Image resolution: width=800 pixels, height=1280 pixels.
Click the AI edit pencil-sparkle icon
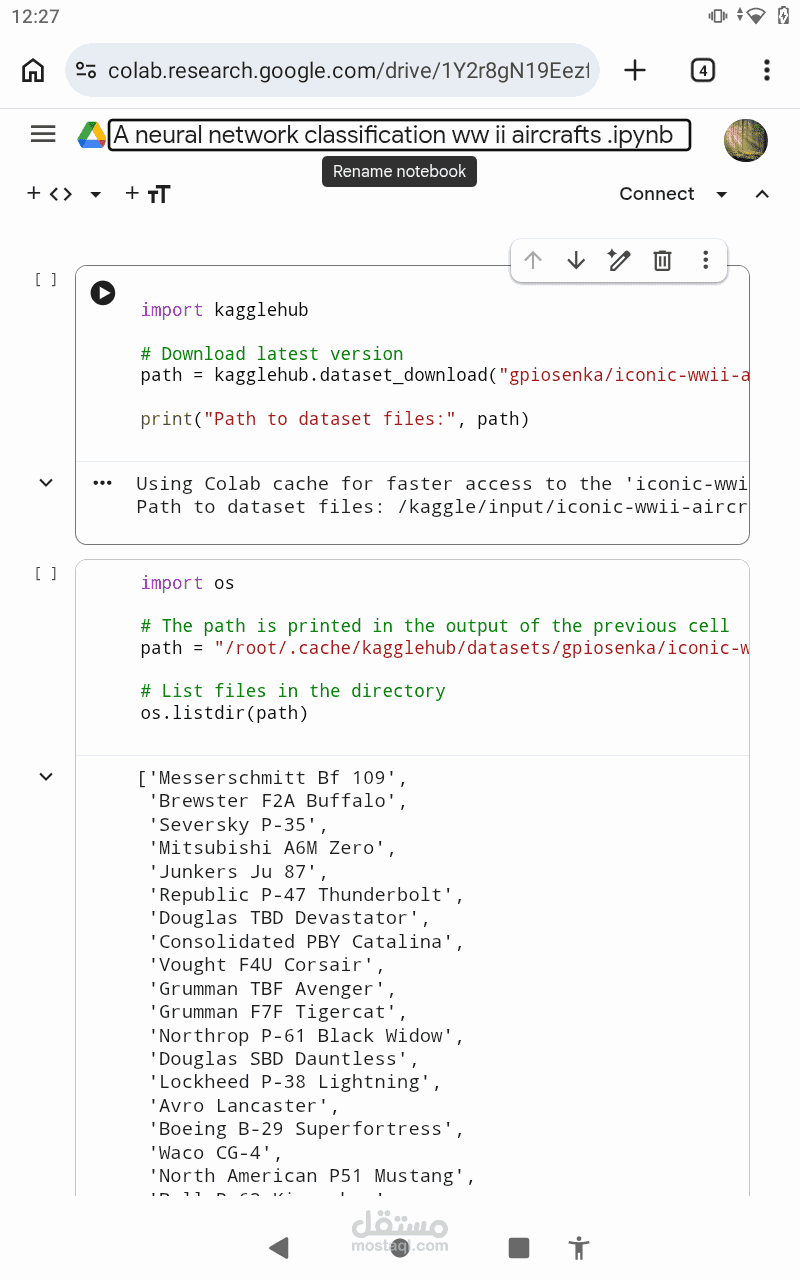point(619,261)
